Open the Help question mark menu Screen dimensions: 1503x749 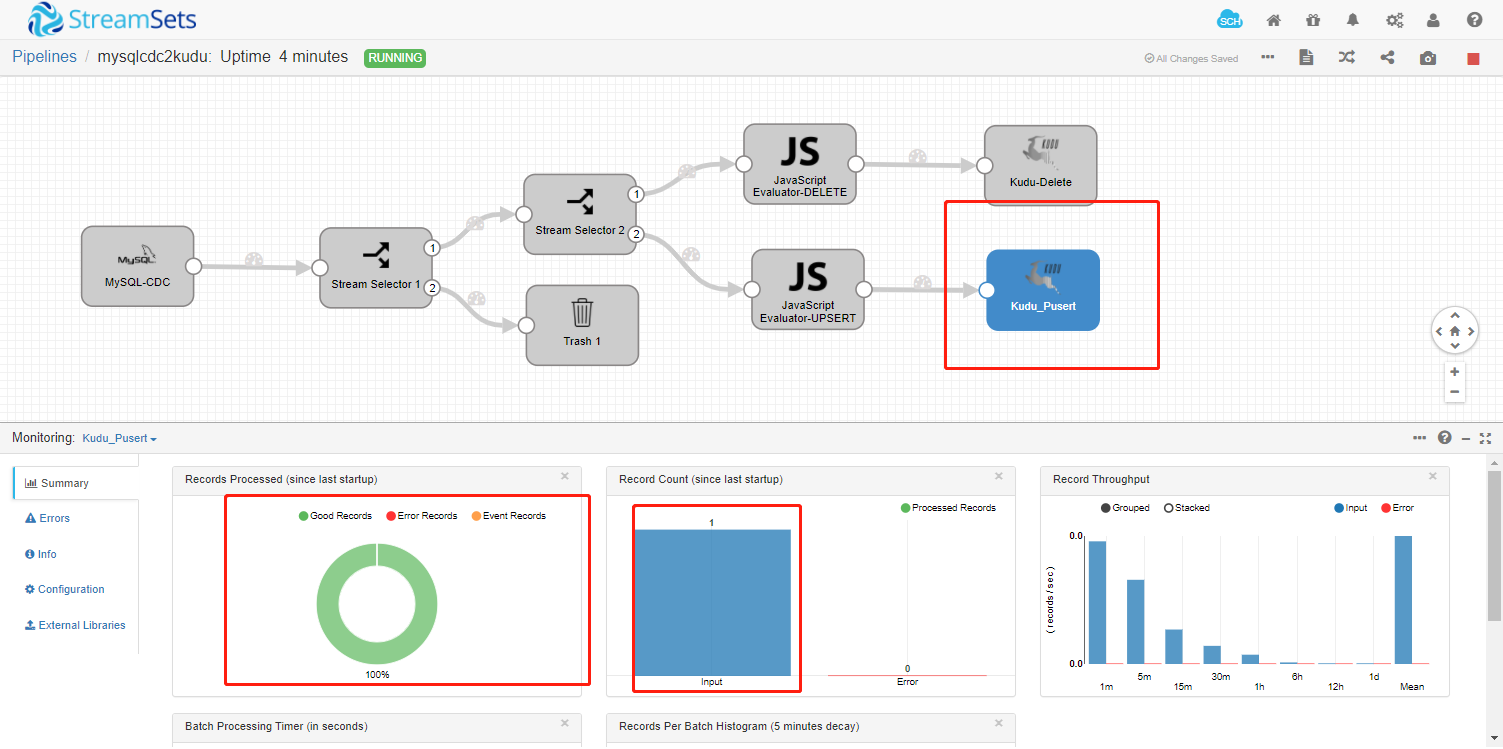coord(1475,20)
